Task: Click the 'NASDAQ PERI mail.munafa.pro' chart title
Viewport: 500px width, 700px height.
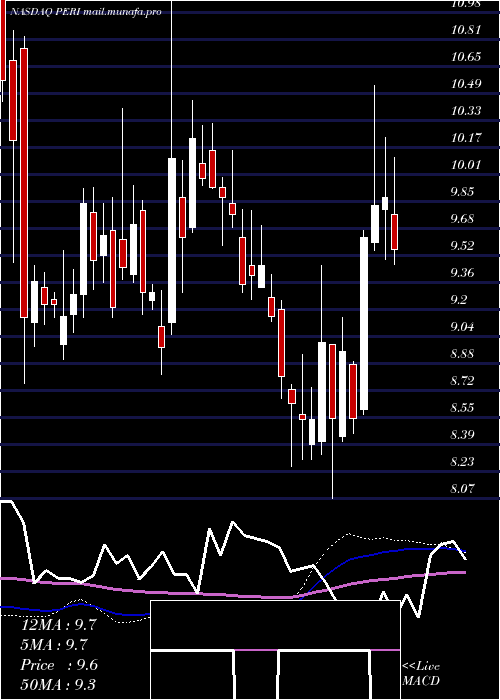Action: click(x=85, y=12)
